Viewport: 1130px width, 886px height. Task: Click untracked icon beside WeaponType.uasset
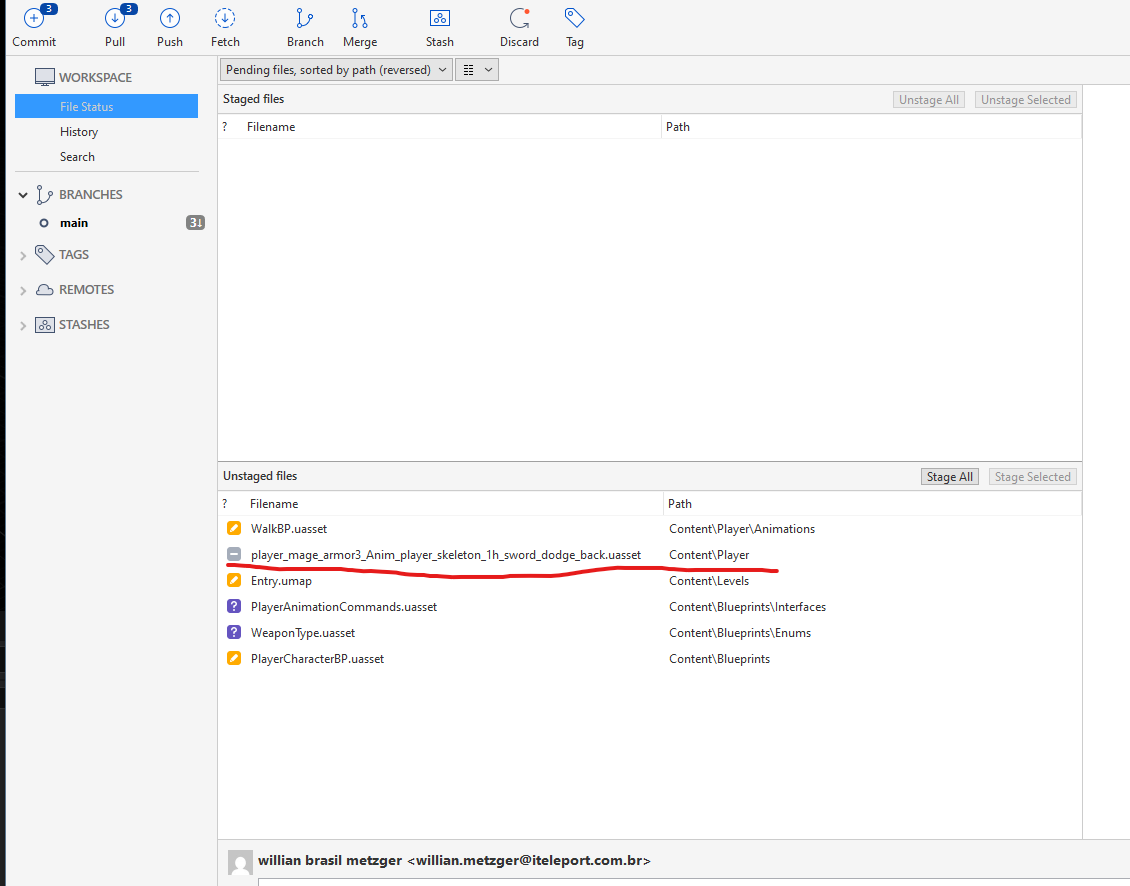233,632
